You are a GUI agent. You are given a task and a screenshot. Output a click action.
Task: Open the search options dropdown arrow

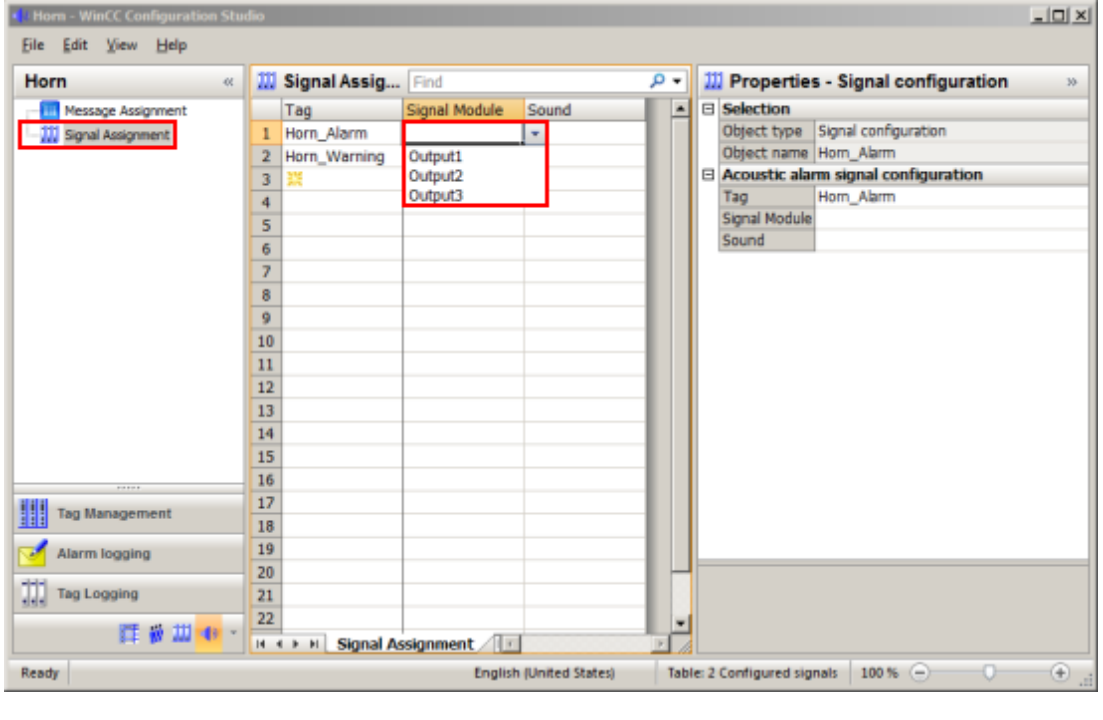(677, 82)
